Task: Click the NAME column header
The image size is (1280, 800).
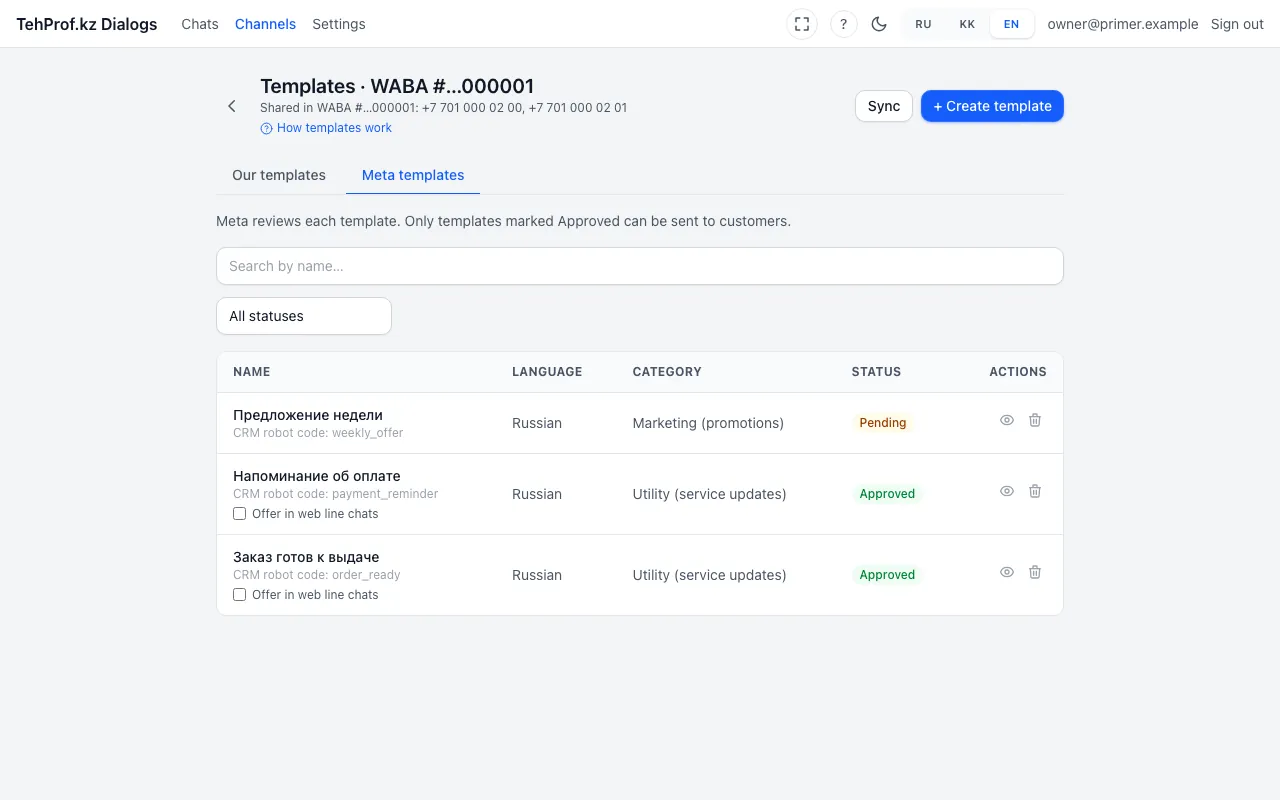Action: [x=252, y=372]
